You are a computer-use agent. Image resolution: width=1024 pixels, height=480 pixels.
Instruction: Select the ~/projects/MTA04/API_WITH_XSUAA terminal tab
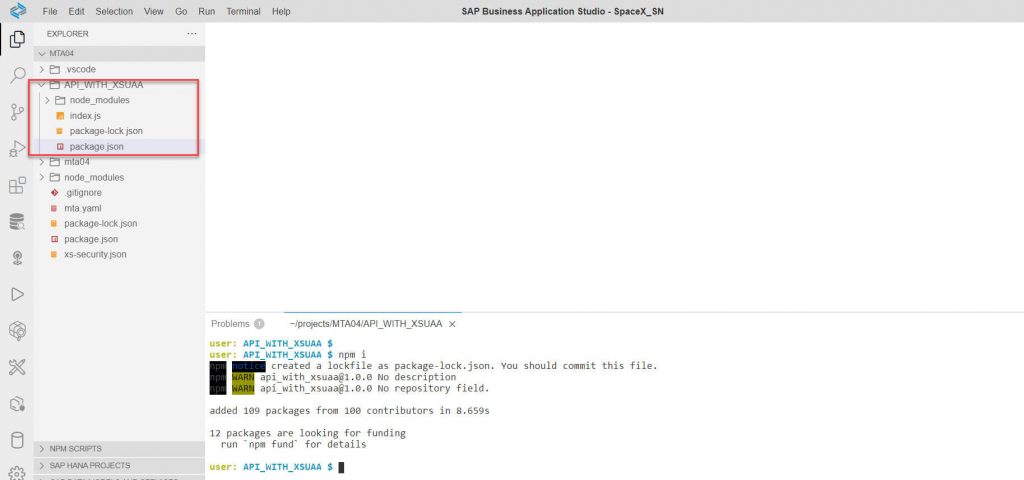pyautogui.click(x=366, y=324)
